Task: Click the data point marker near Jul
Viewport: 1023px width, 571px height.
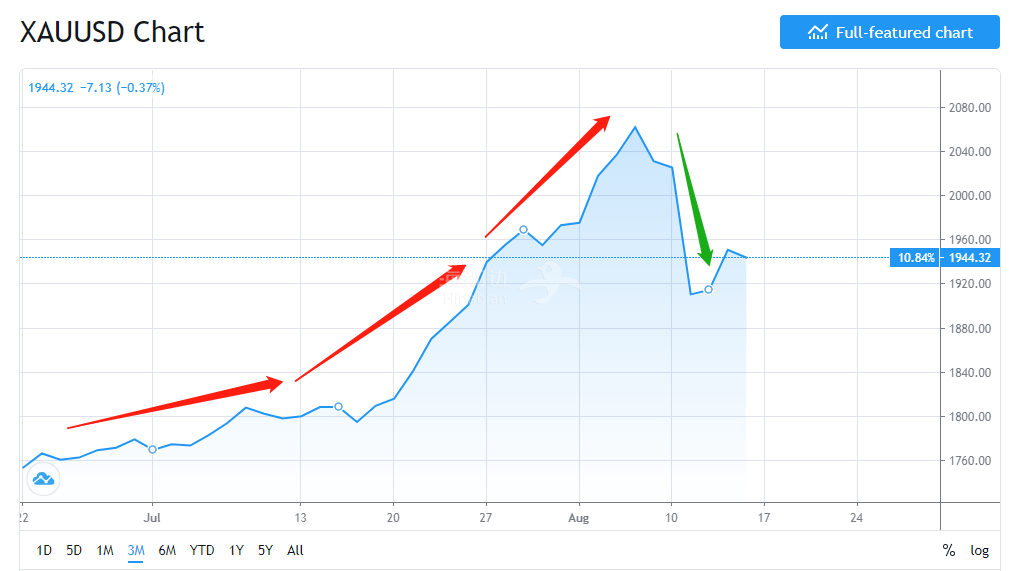Action: [x=152, y=450]
